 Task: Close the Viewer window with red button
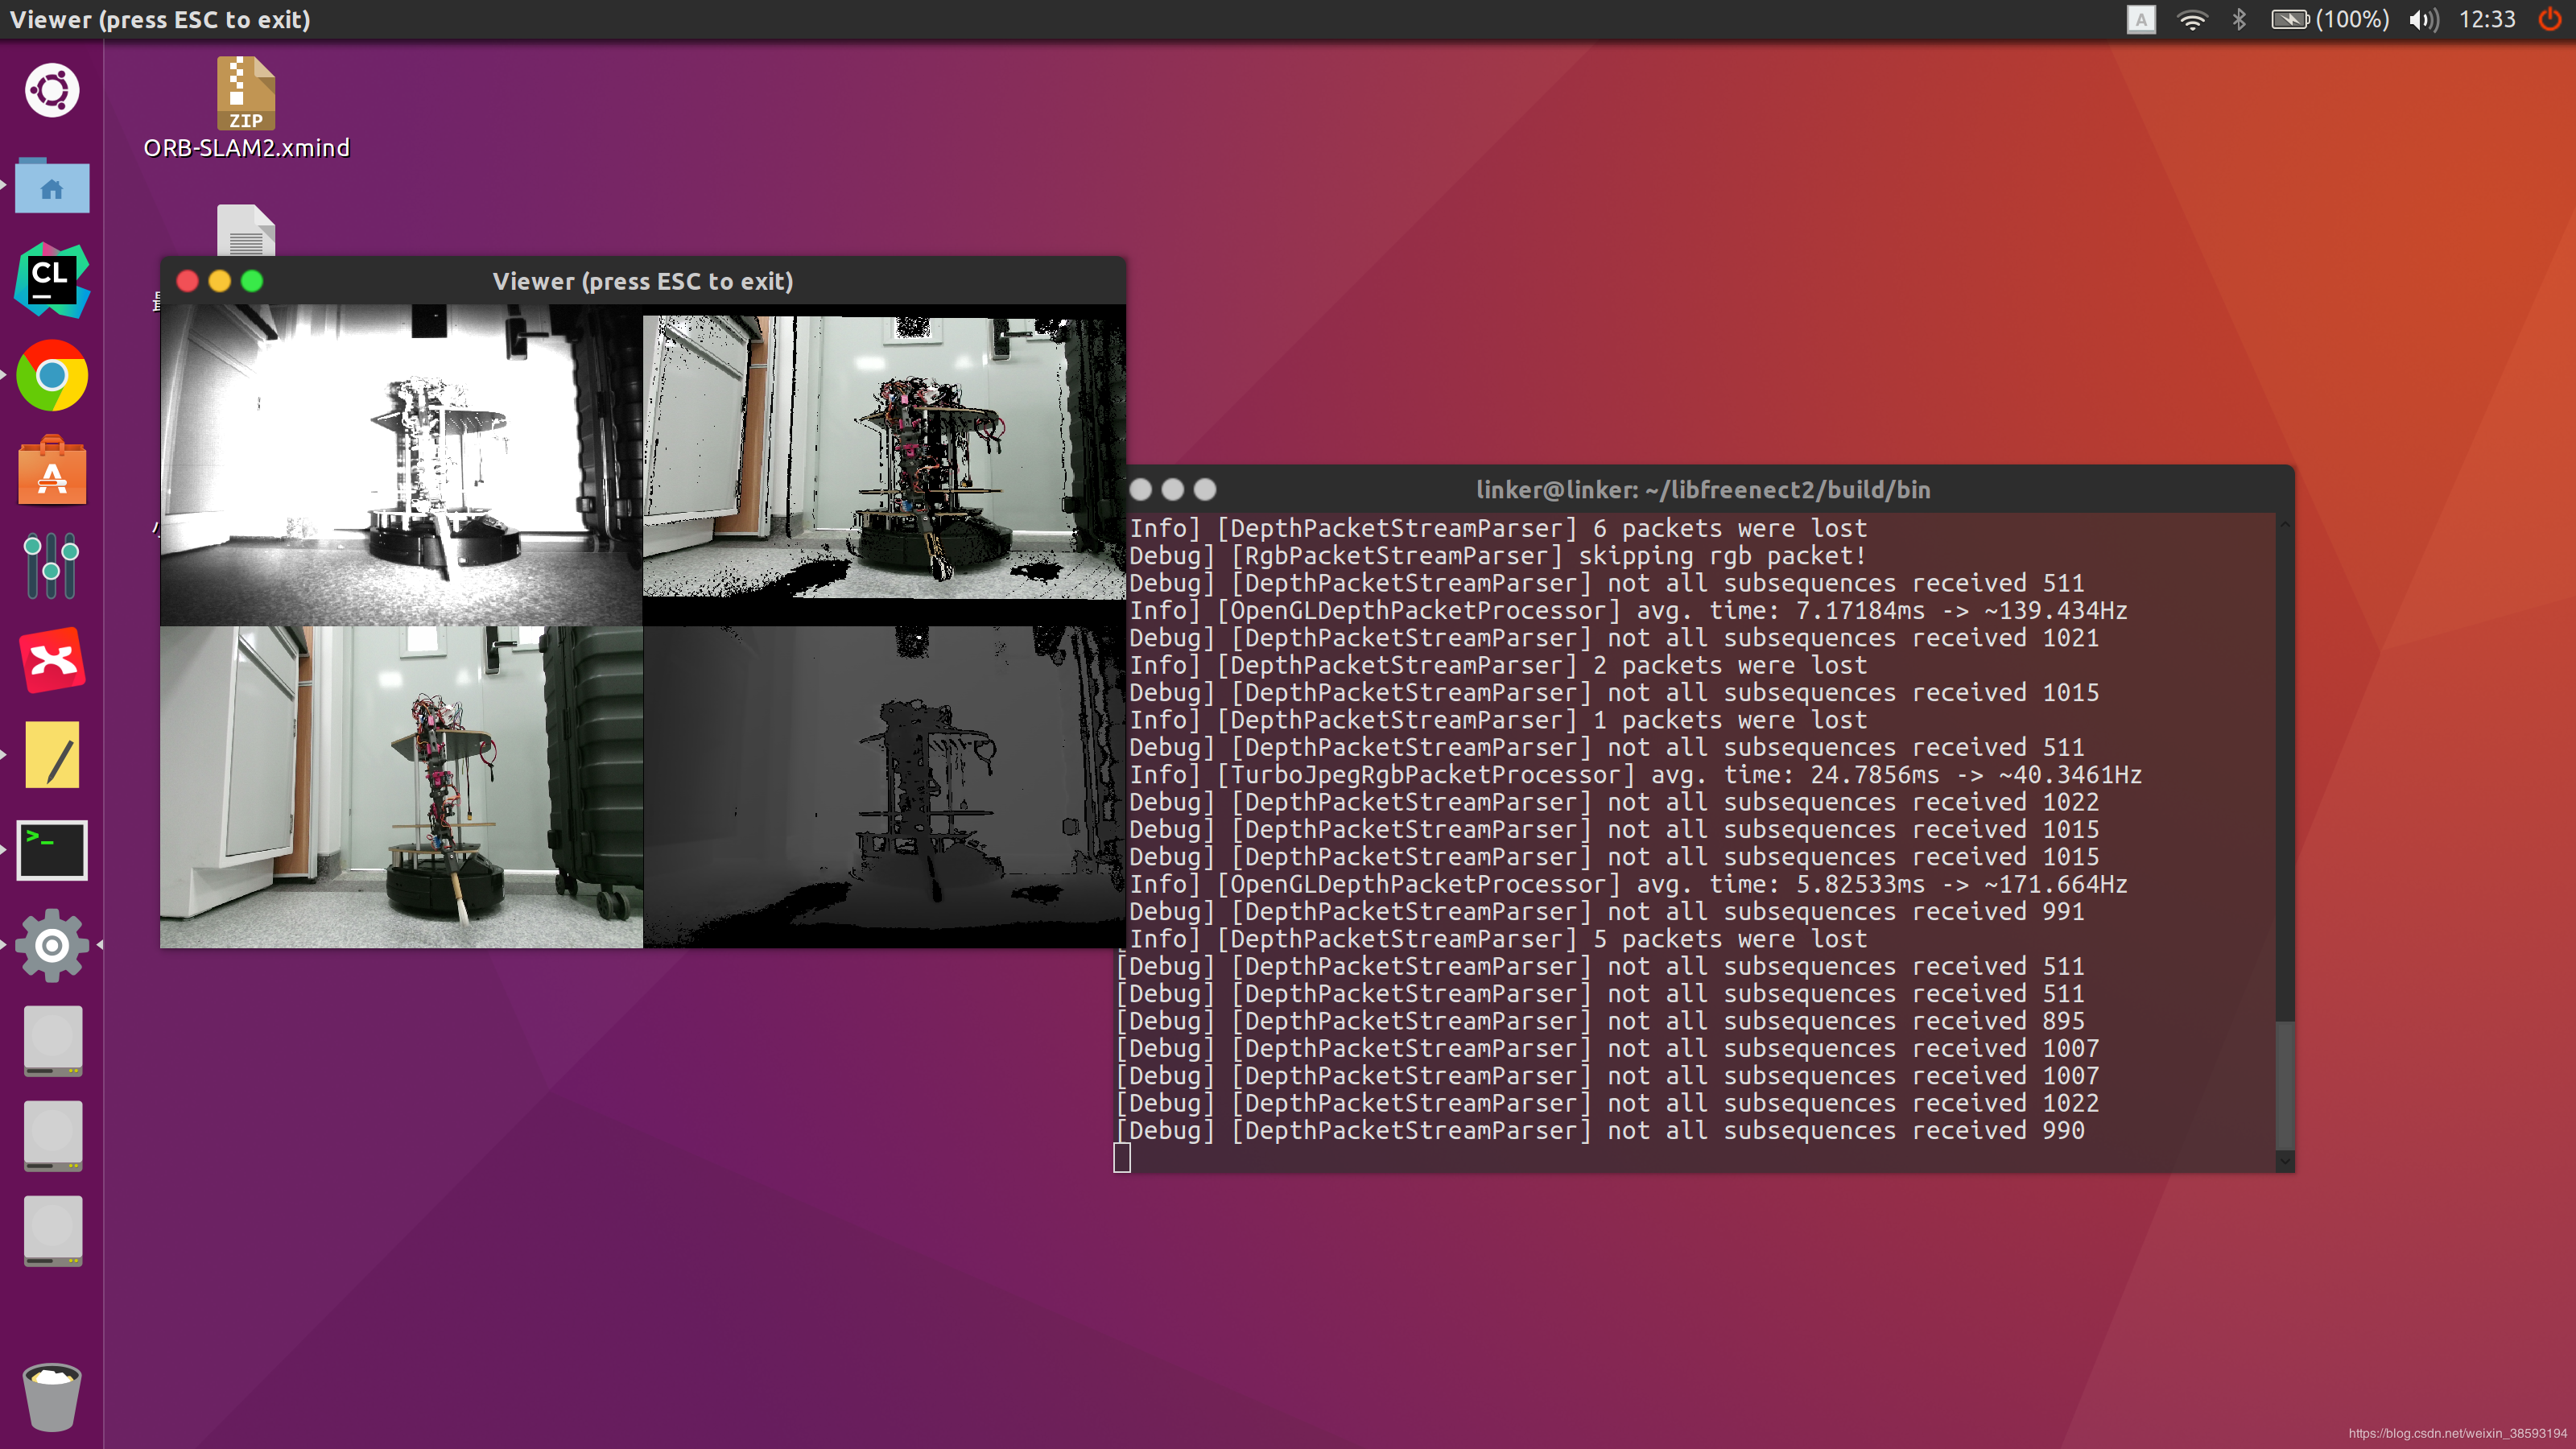point(187,281)
